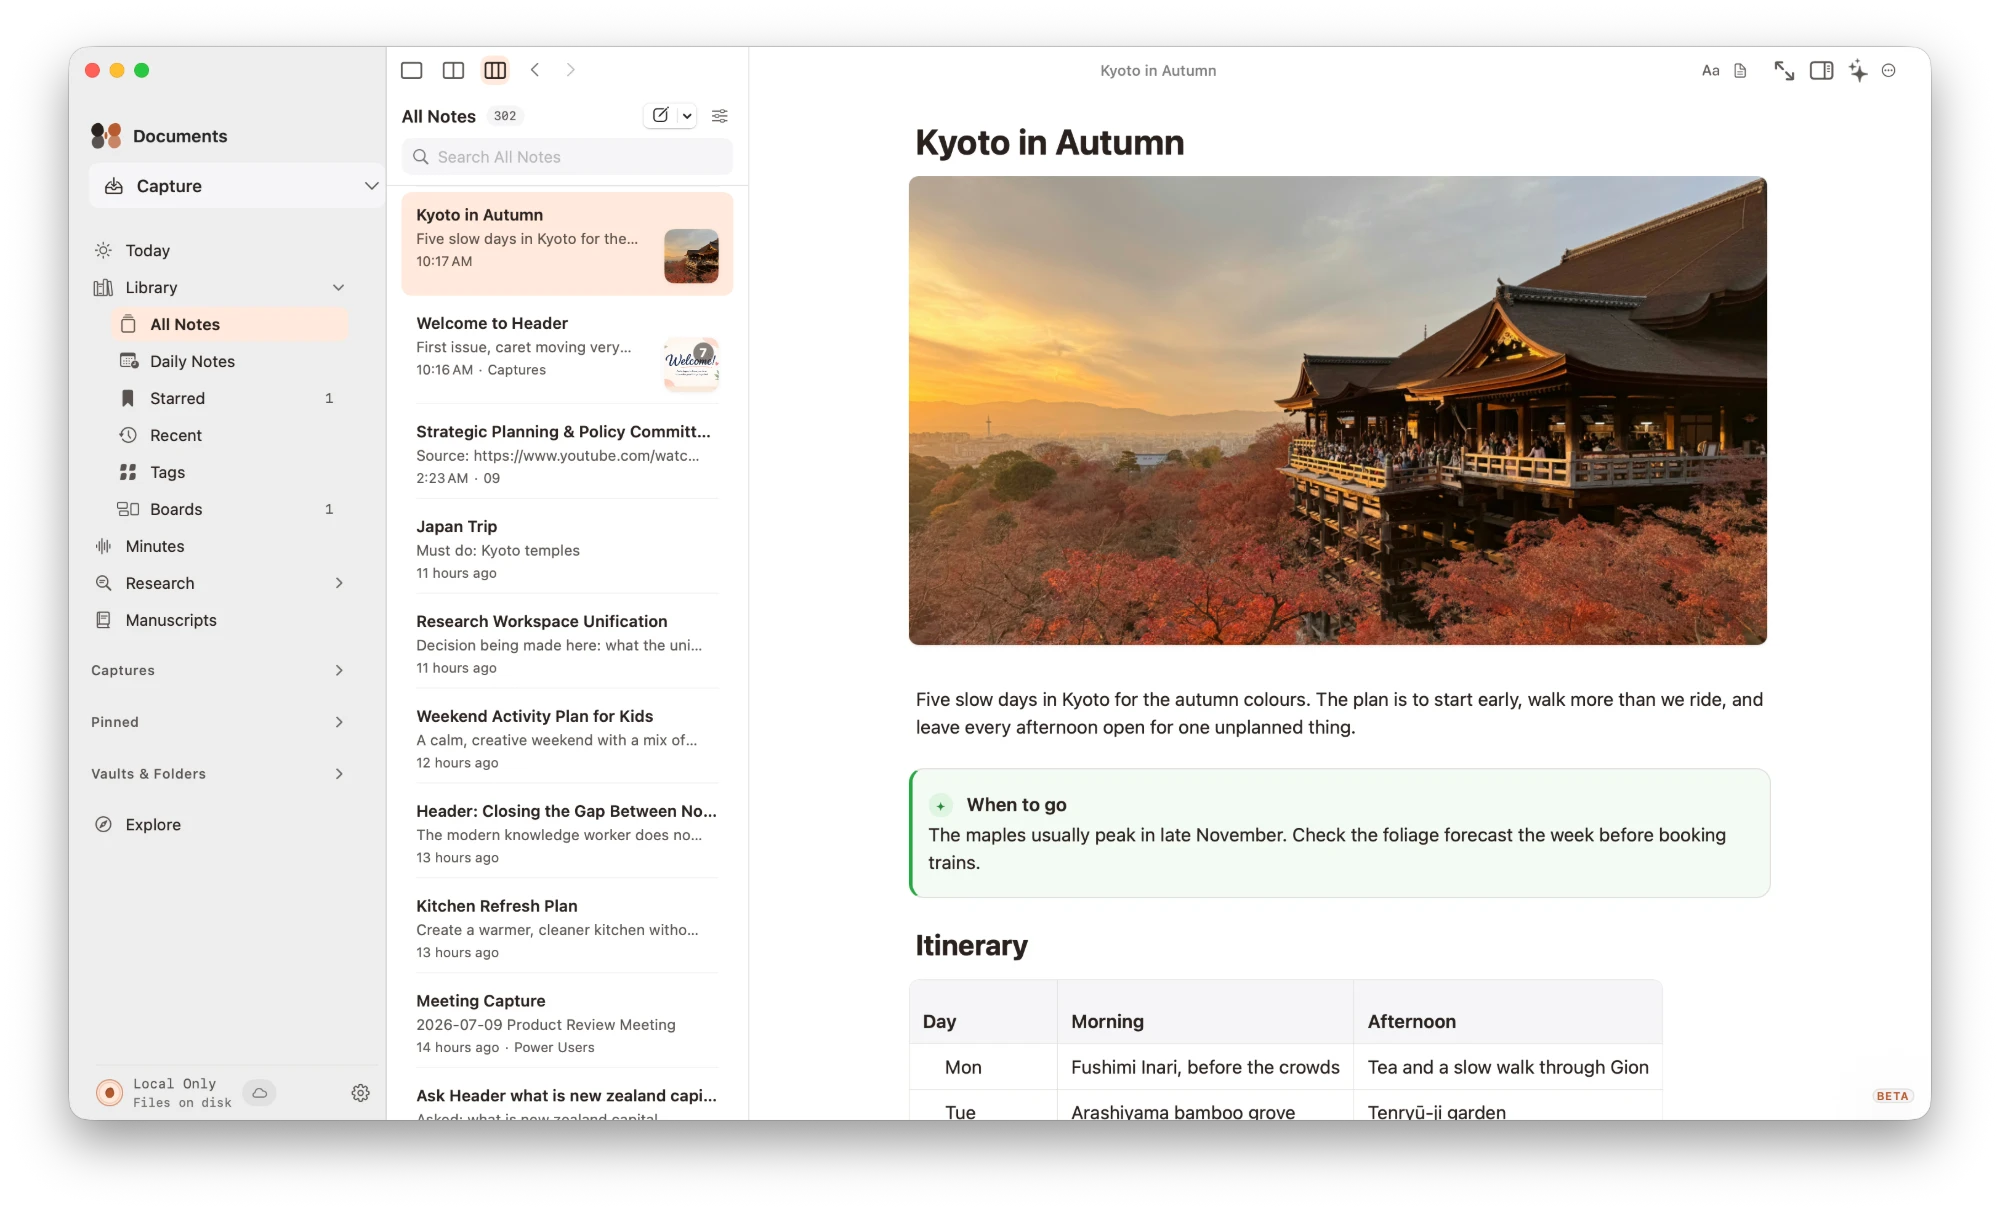Expand the Research section

(x=339, y=583)
